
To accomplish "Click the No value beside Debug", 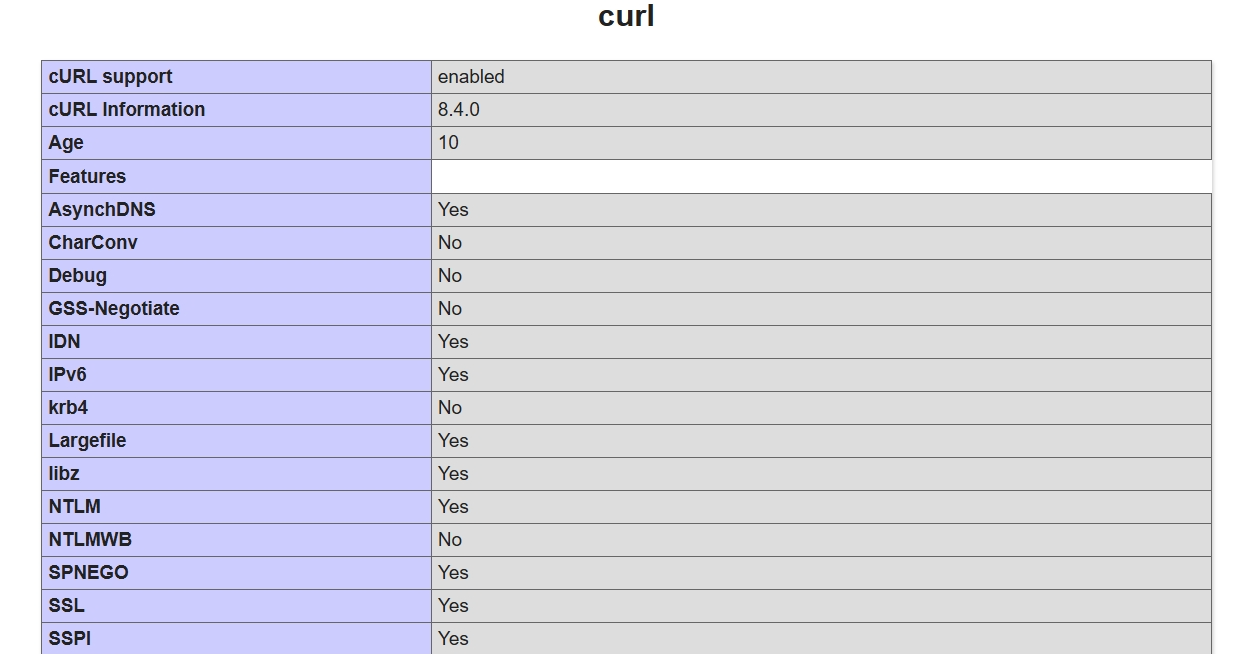I will 450,276.
